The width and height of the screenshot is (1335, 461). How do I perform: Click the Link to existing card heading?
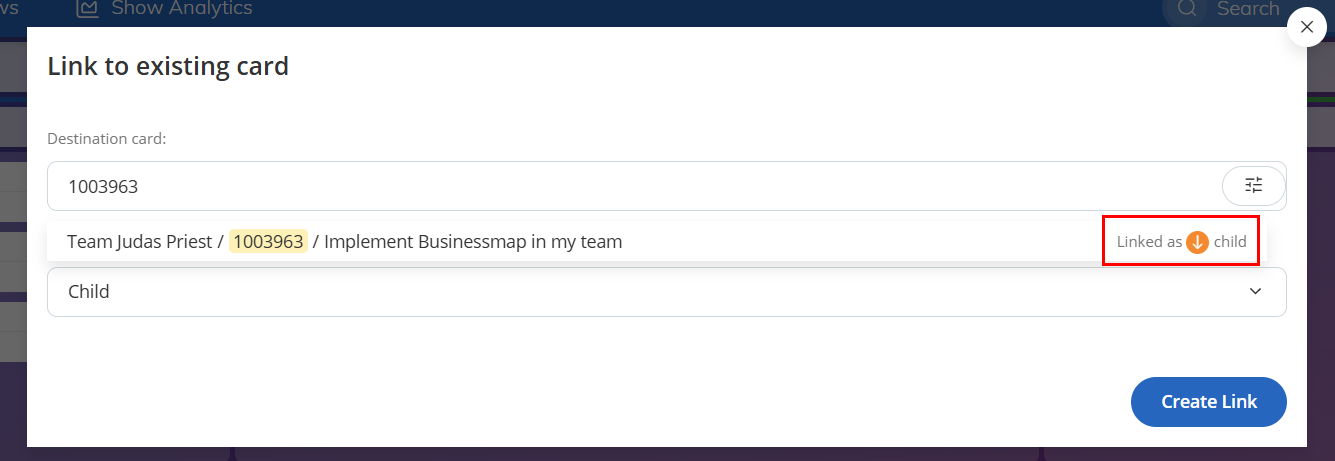[x=168, y=67]
